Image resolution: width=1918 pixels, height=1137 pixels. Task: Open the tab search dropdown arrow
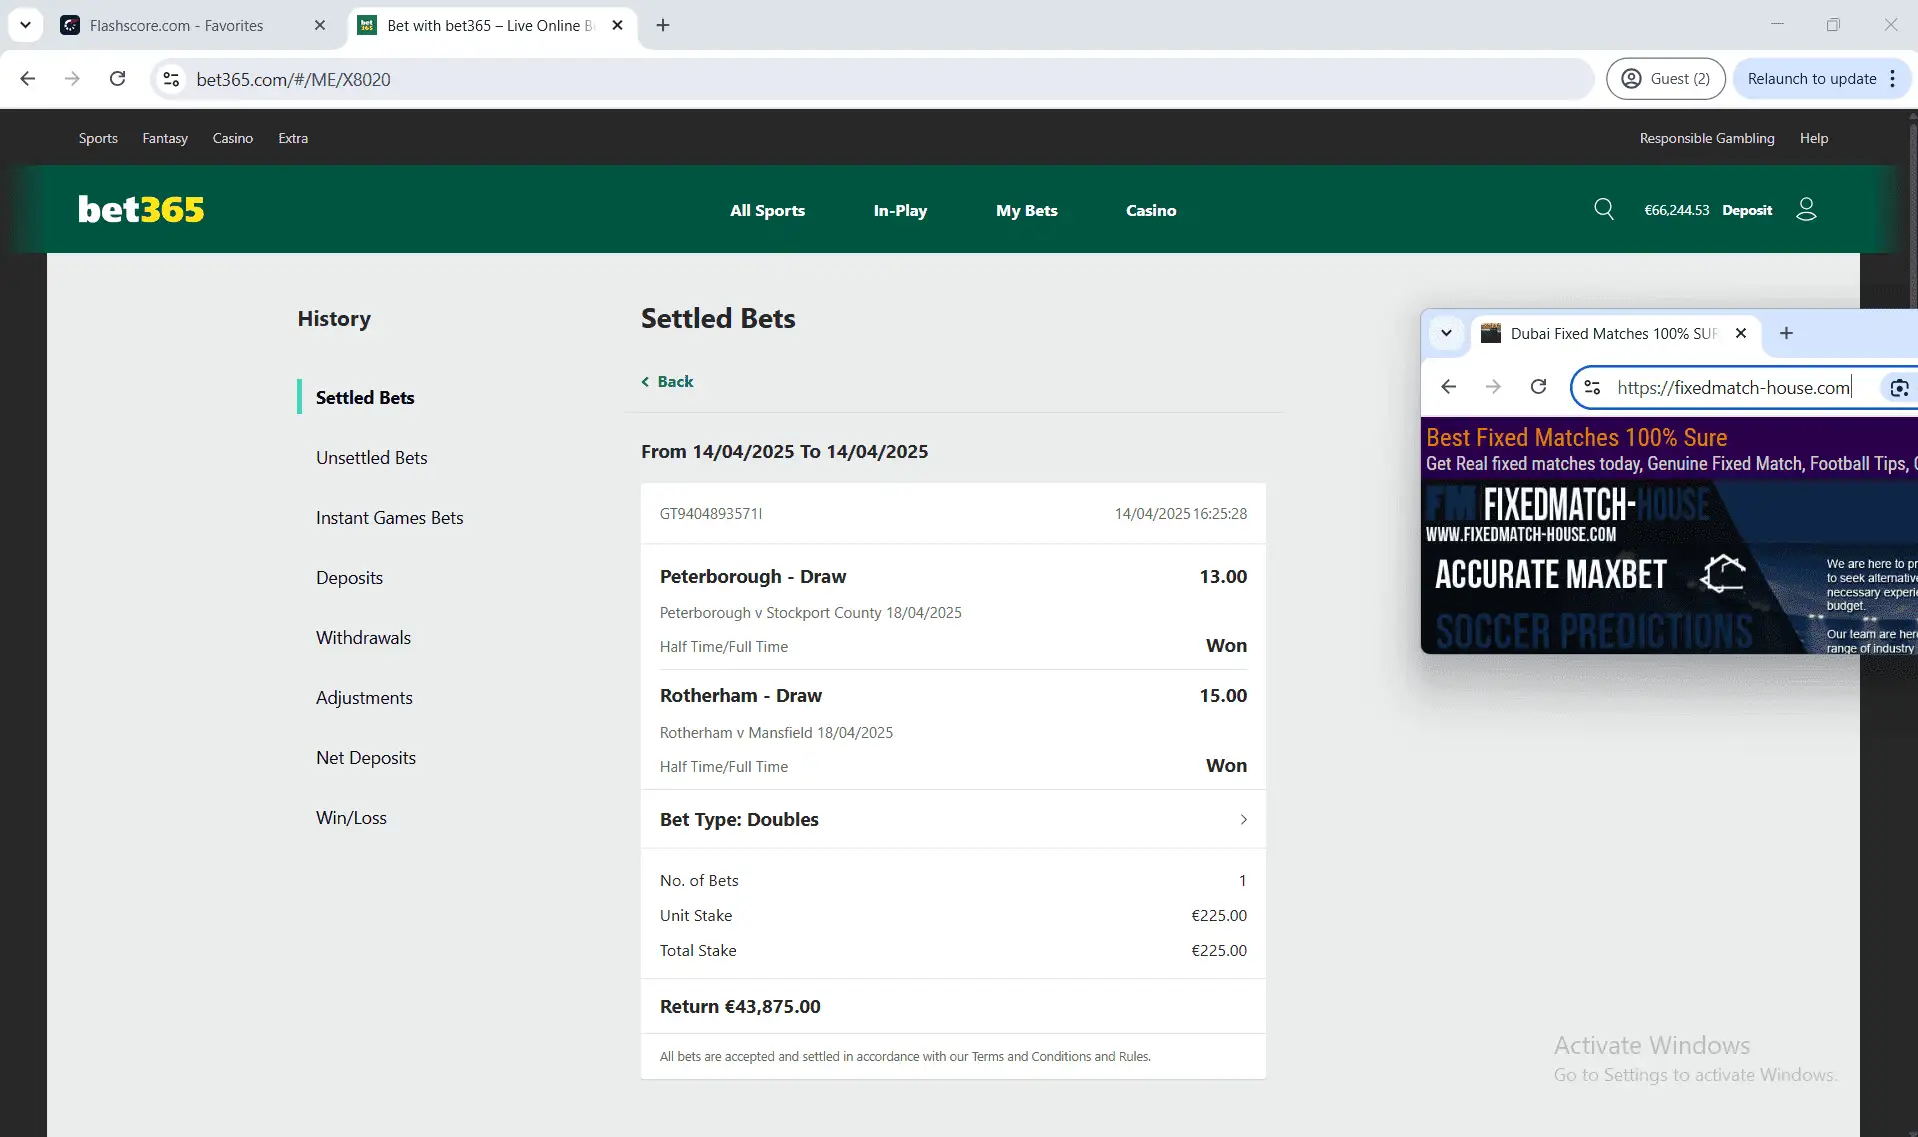[x=25, y=25]
